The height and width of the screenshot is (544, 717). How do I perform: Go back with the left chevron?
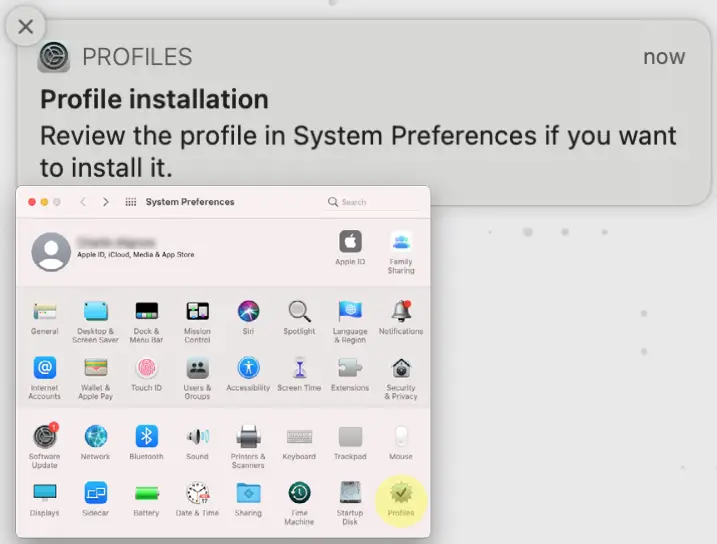click(x=83, y=202)
